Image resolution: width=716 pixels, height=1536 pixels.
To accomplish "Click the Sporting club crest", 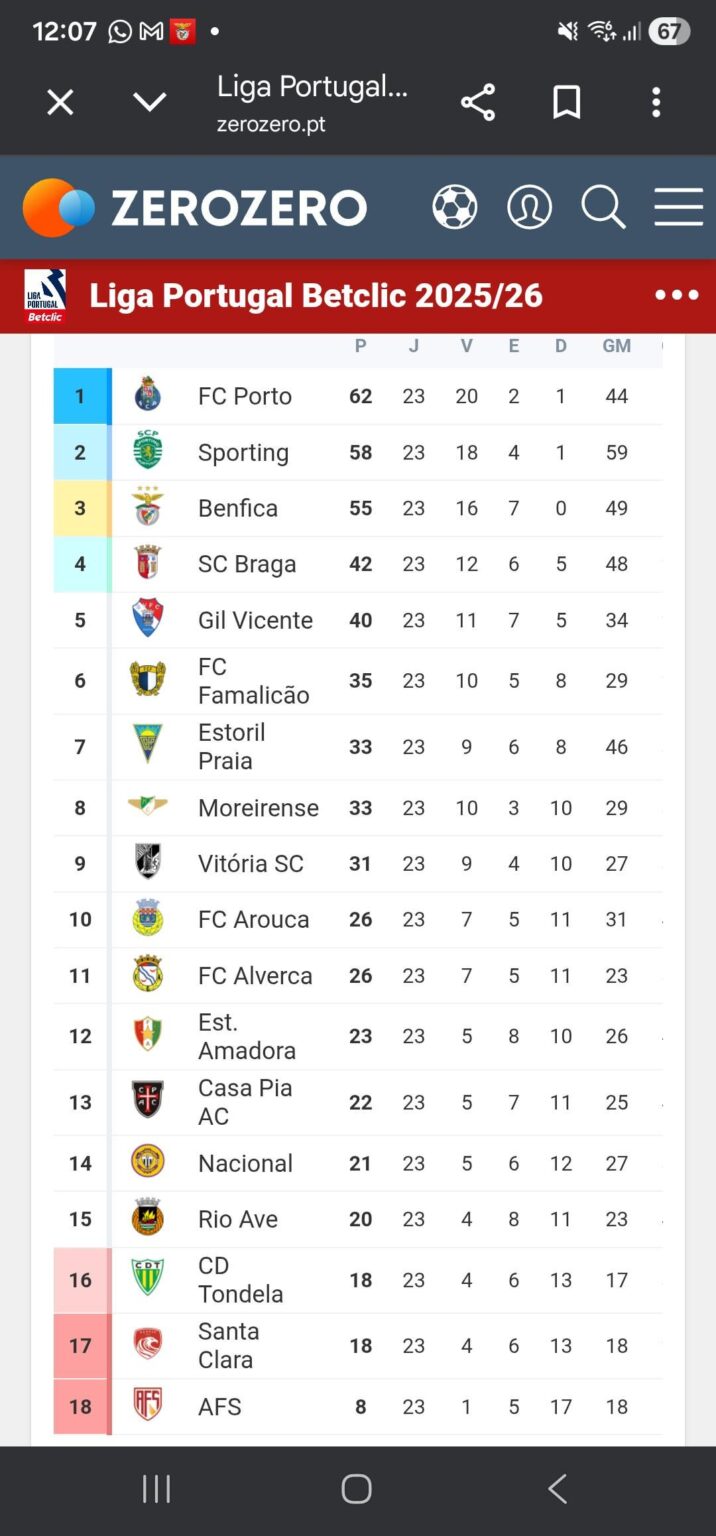I will (x=147, y=452).
